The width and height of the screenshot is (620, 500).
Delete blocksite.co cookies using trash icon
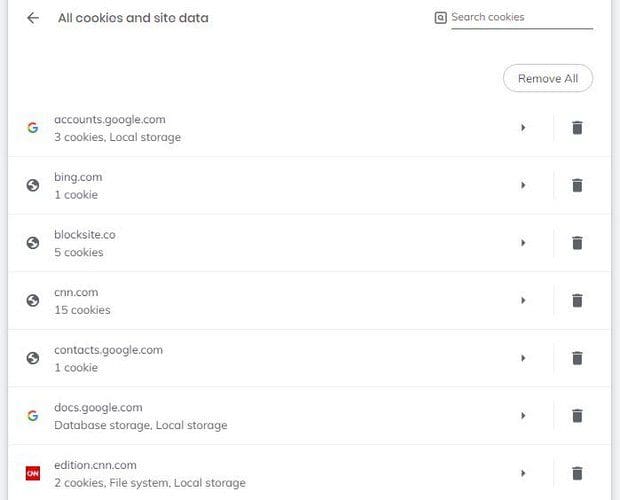tap(577, 243)
